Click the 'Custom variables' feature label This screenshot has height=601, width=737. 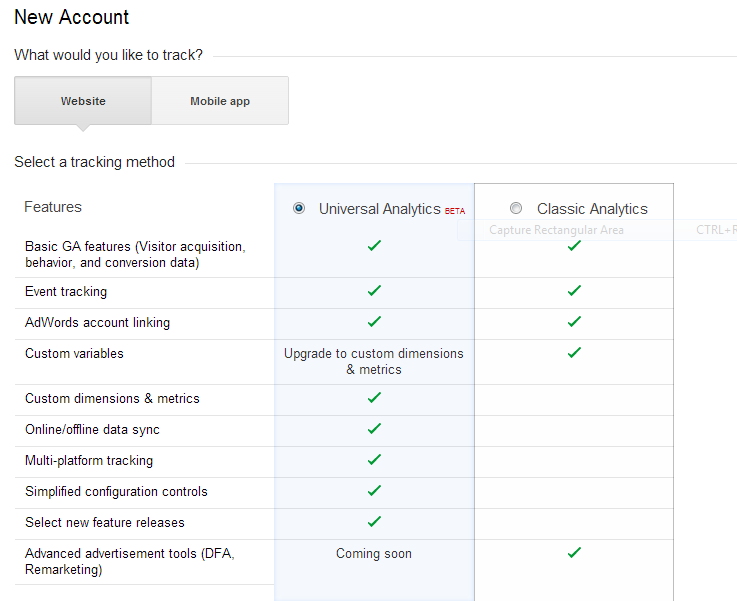point(74,353)
